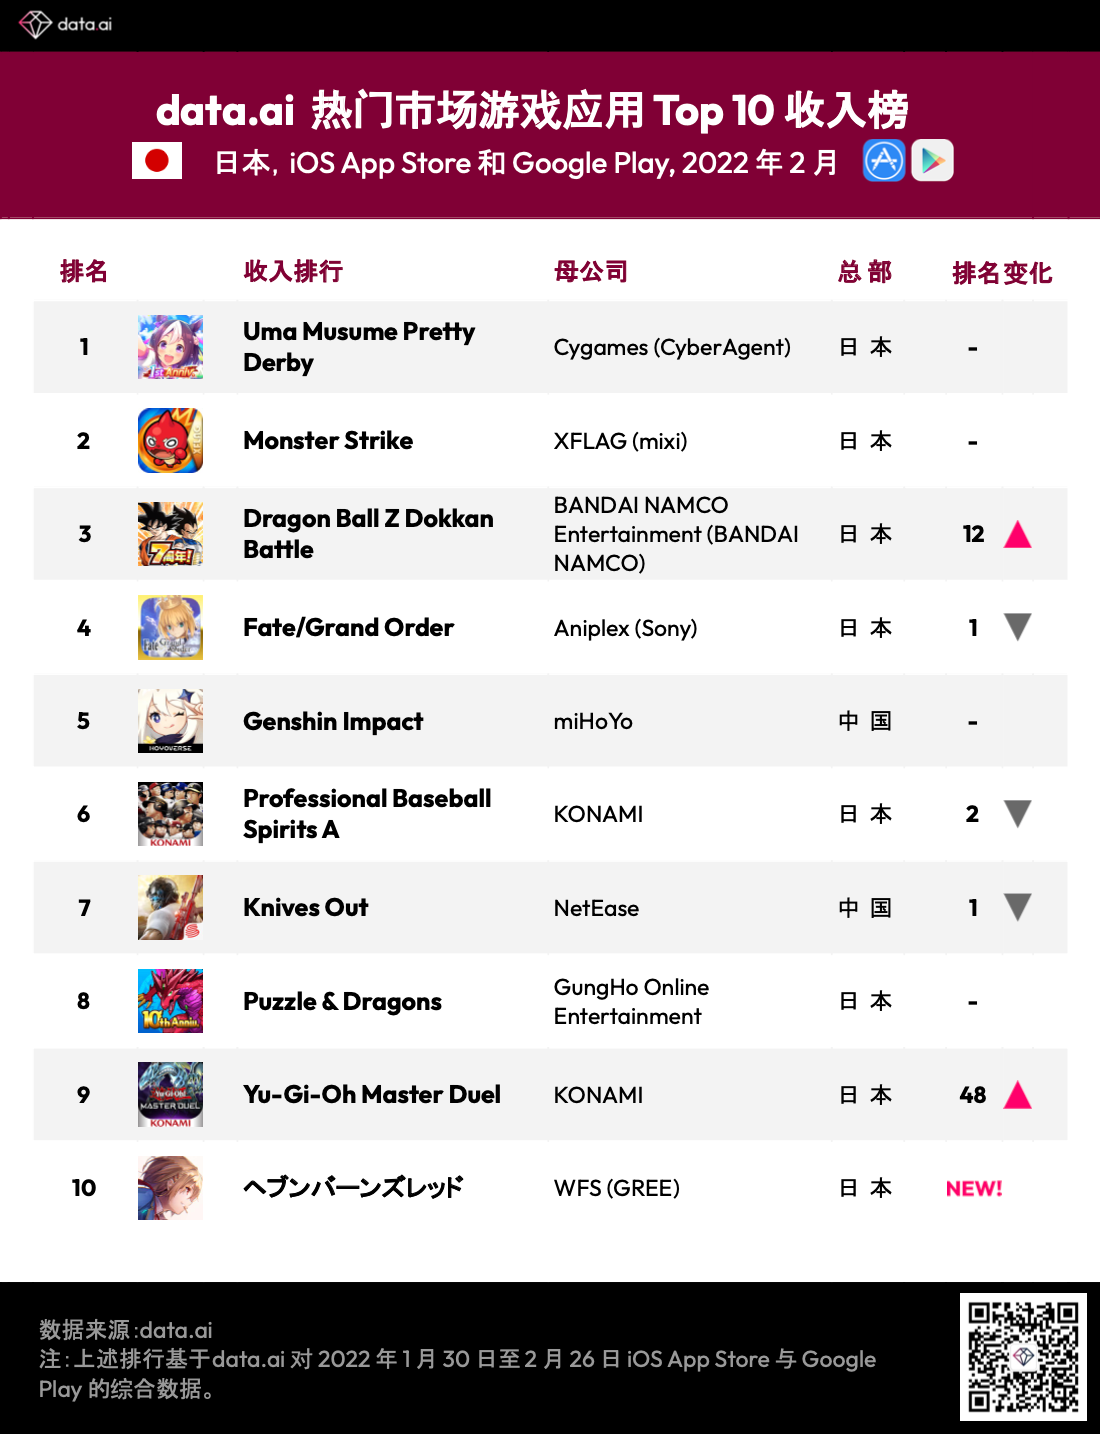The width and height of the screenshot is (1100, 1434).
Task: Click the 收入排行 column header
Action: (293, 271)
